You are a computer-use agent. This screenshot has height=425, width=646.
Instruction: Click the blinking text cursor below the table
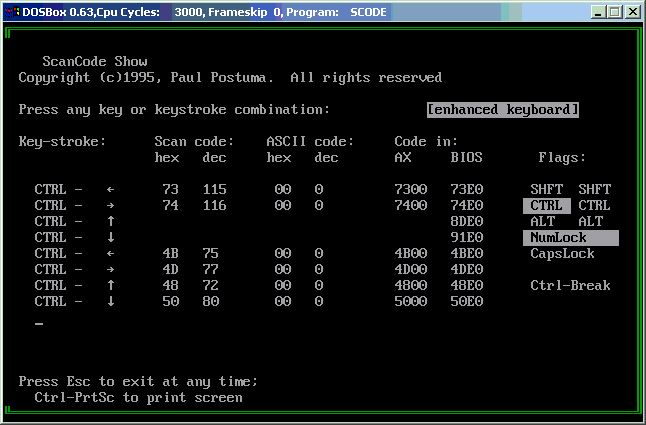39,324
